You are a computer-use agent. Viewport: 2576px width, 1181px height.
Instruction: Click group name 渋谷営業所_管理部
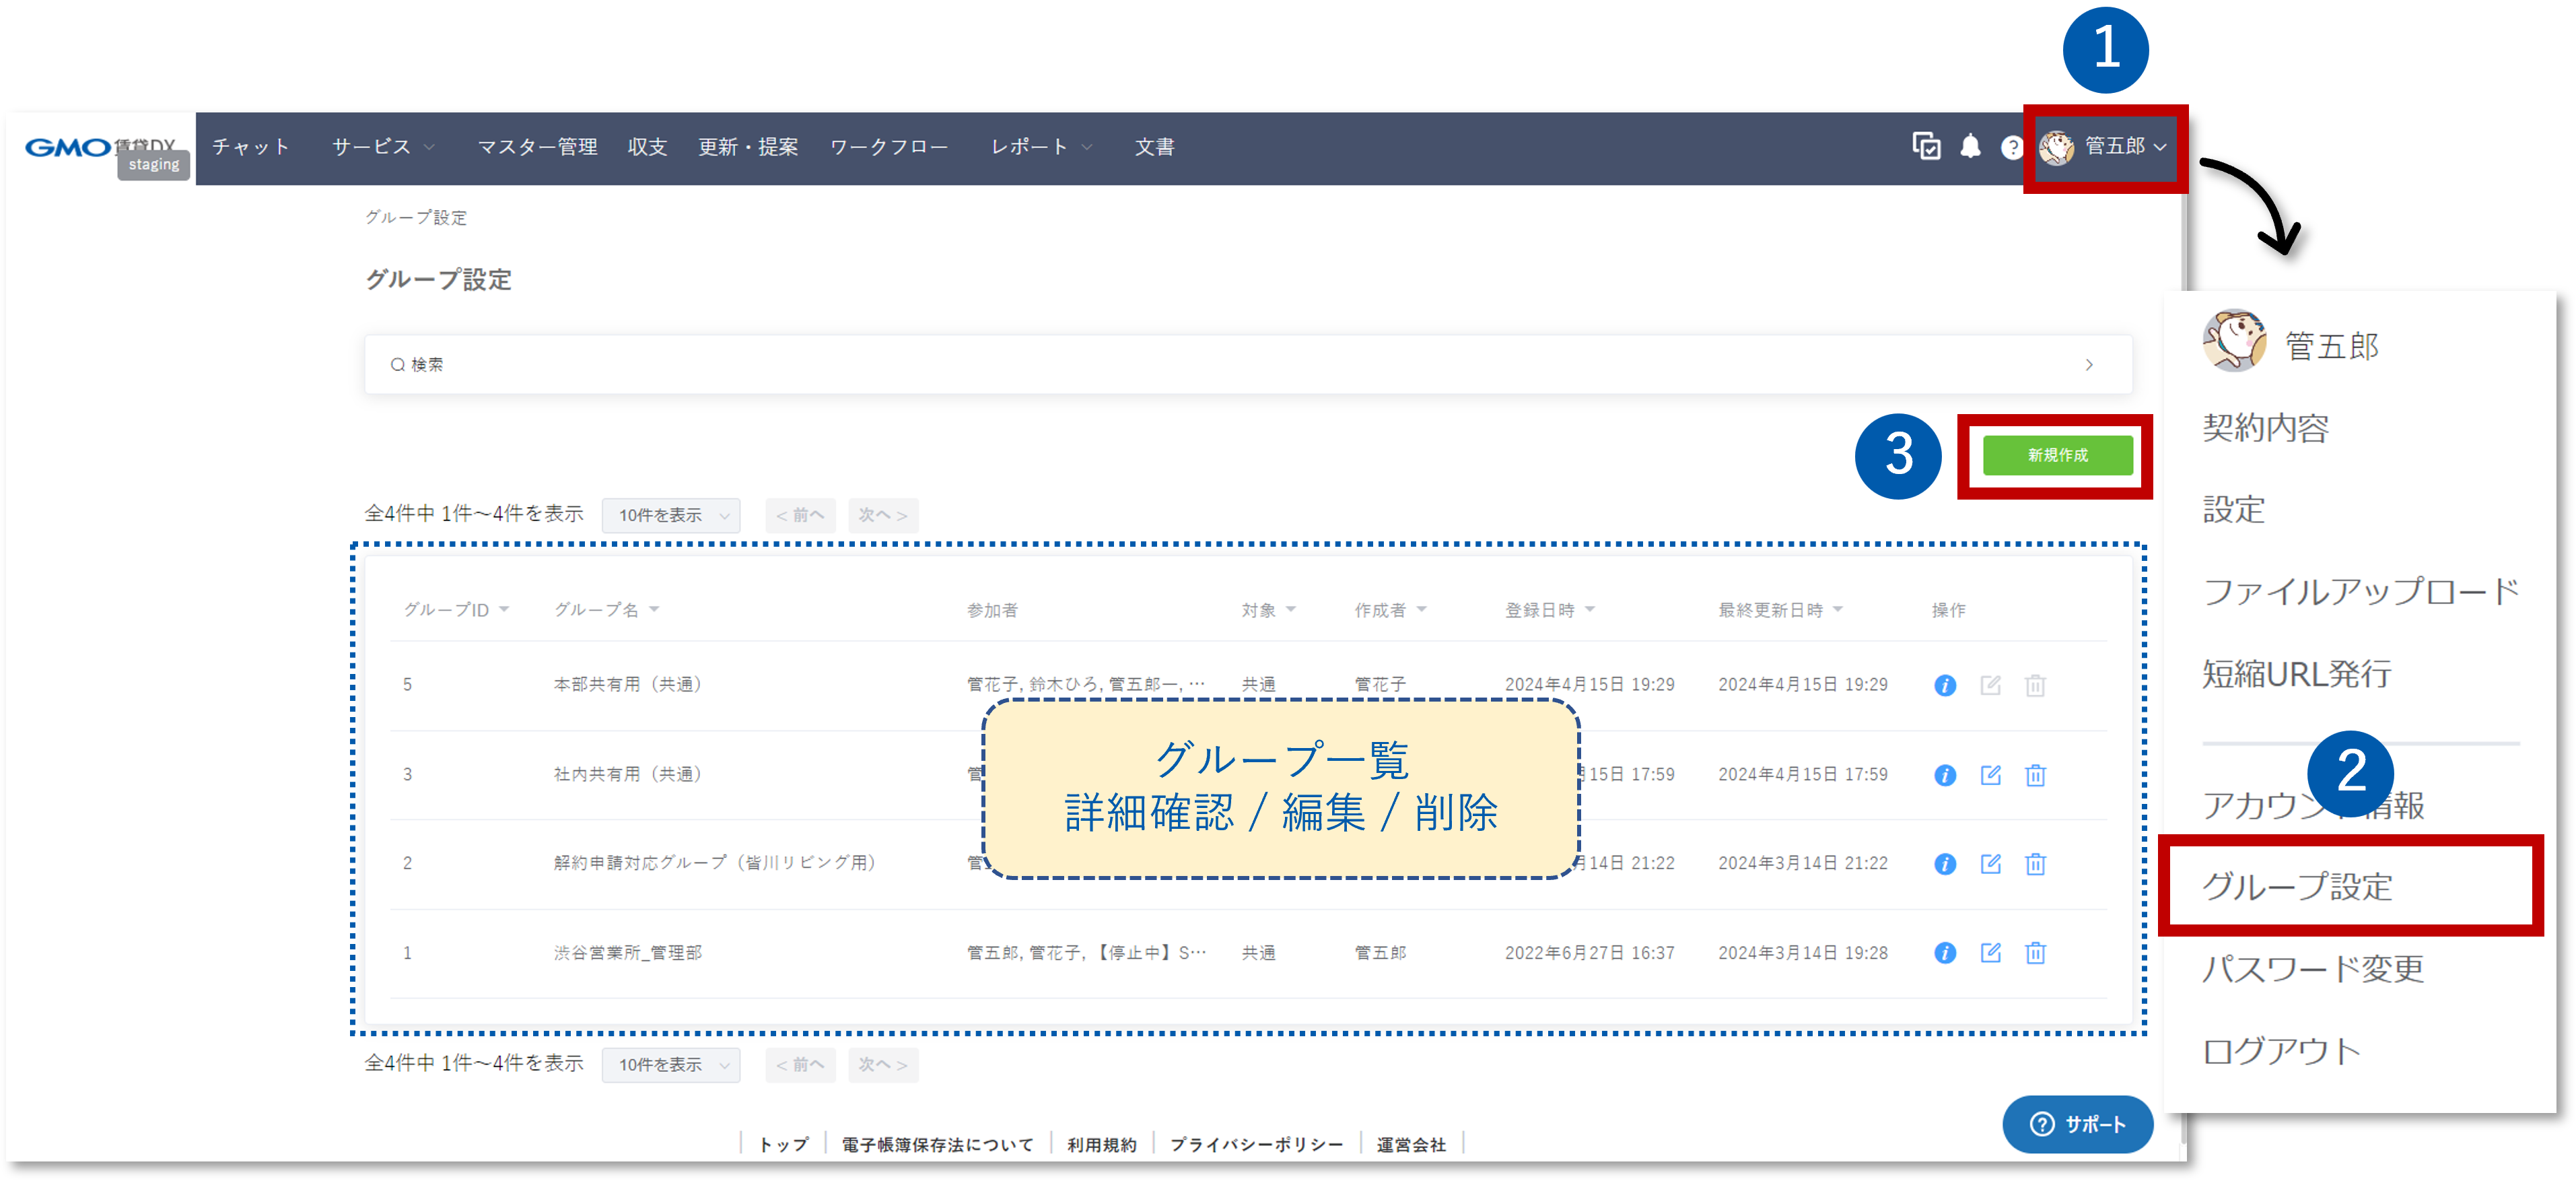[627, 953]
